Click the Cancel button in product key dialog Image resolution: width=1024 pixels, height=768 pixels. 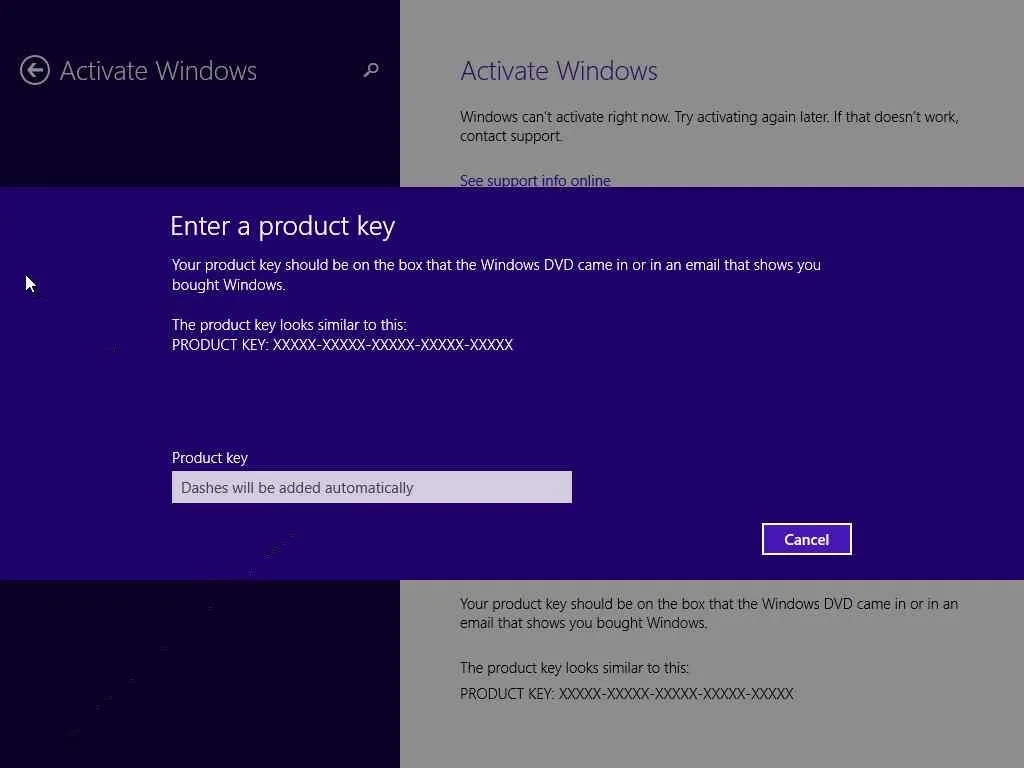[807, 539]
